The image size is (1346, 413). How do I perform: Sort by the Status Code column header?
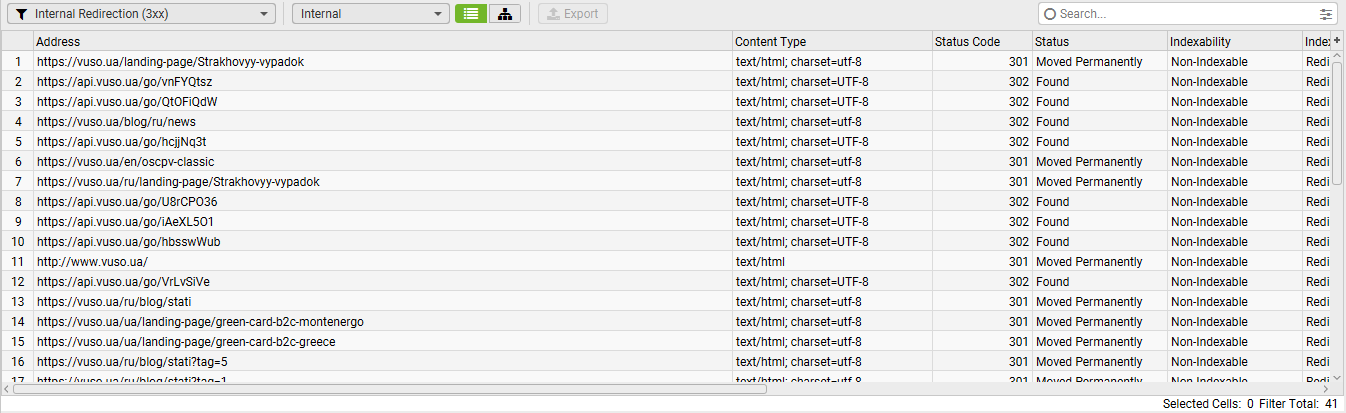981,41
